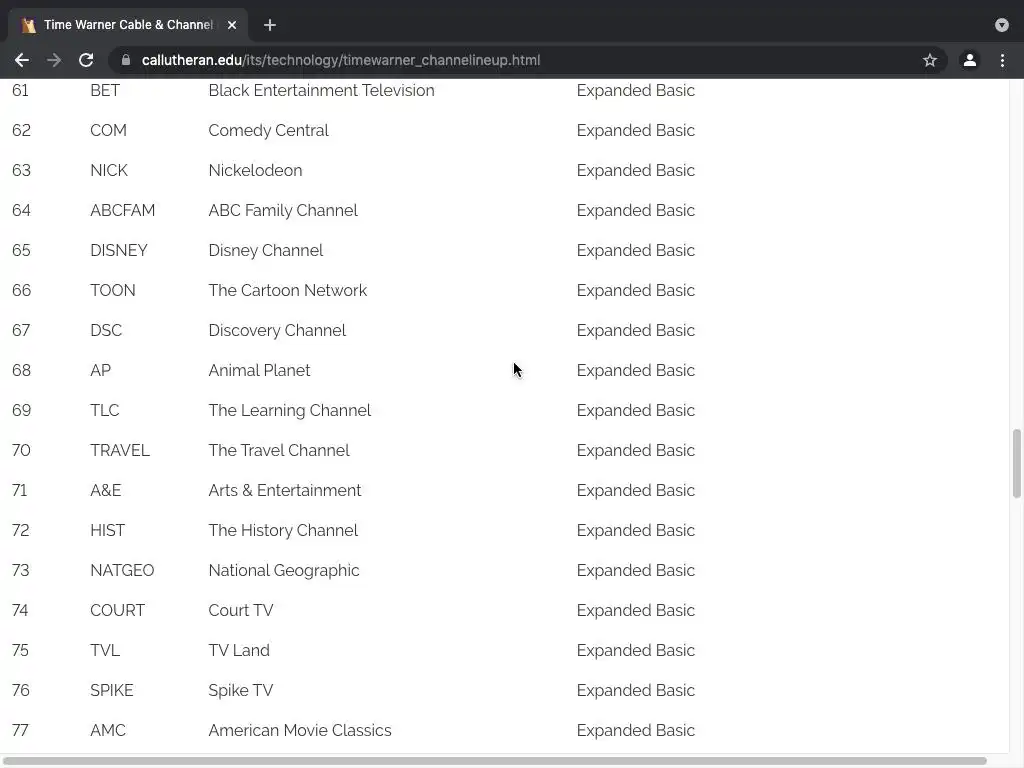Click the Discovery Channel row text

(277, 330)
